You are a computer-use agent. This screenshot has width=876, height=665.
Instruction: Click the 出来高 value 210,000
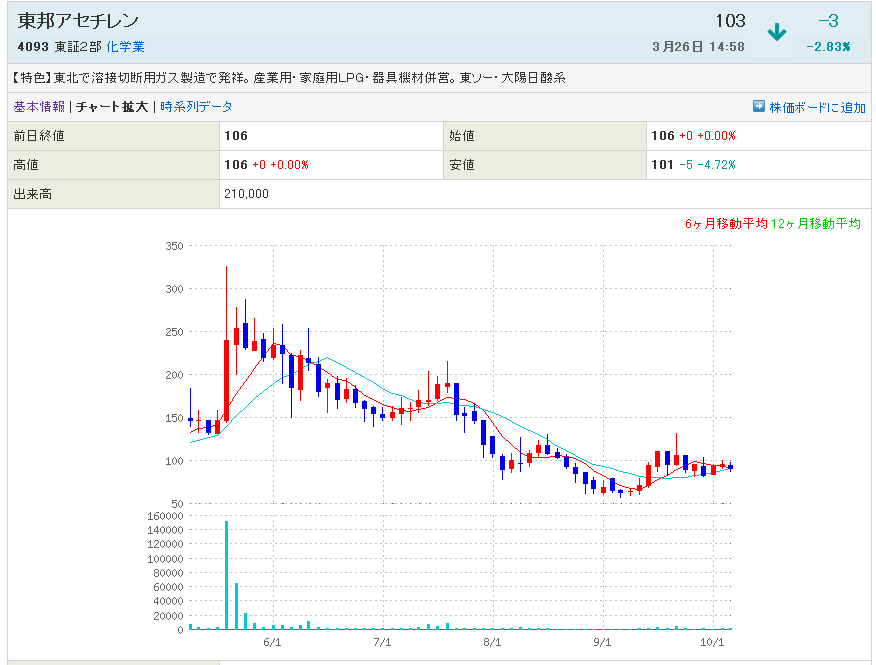point(247,194)
